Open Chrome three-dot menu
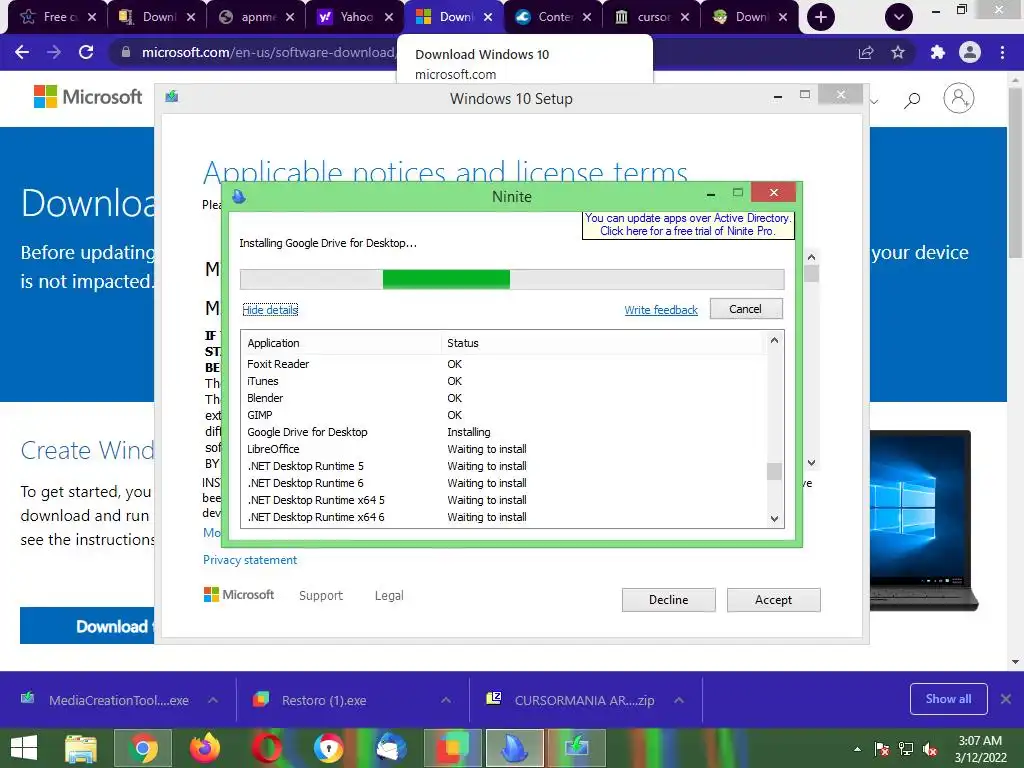The height and width of the screenshot is (768, 1024). click(1002, 52)
